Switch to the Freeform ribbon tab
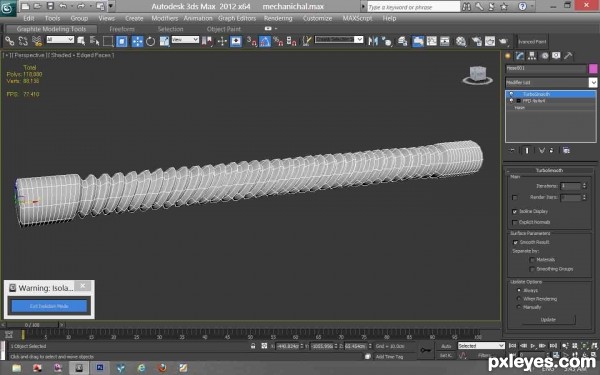The width and height of the screenshot is (600, 375). pyautogui.click(x=122, y=29)
